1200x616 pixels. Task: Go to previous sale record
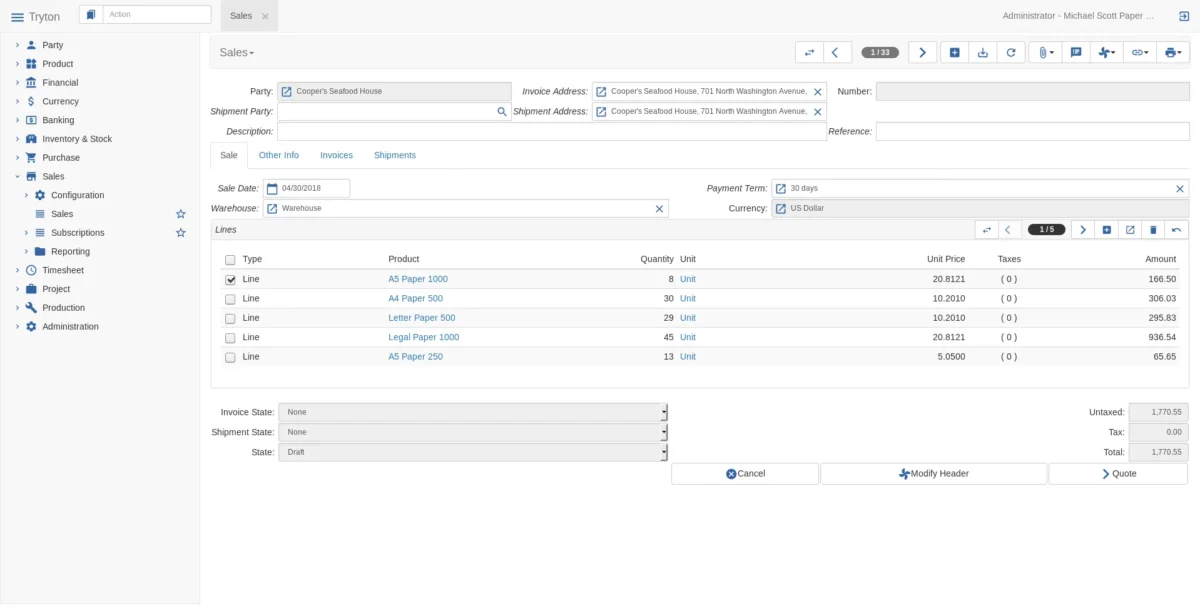837,52
